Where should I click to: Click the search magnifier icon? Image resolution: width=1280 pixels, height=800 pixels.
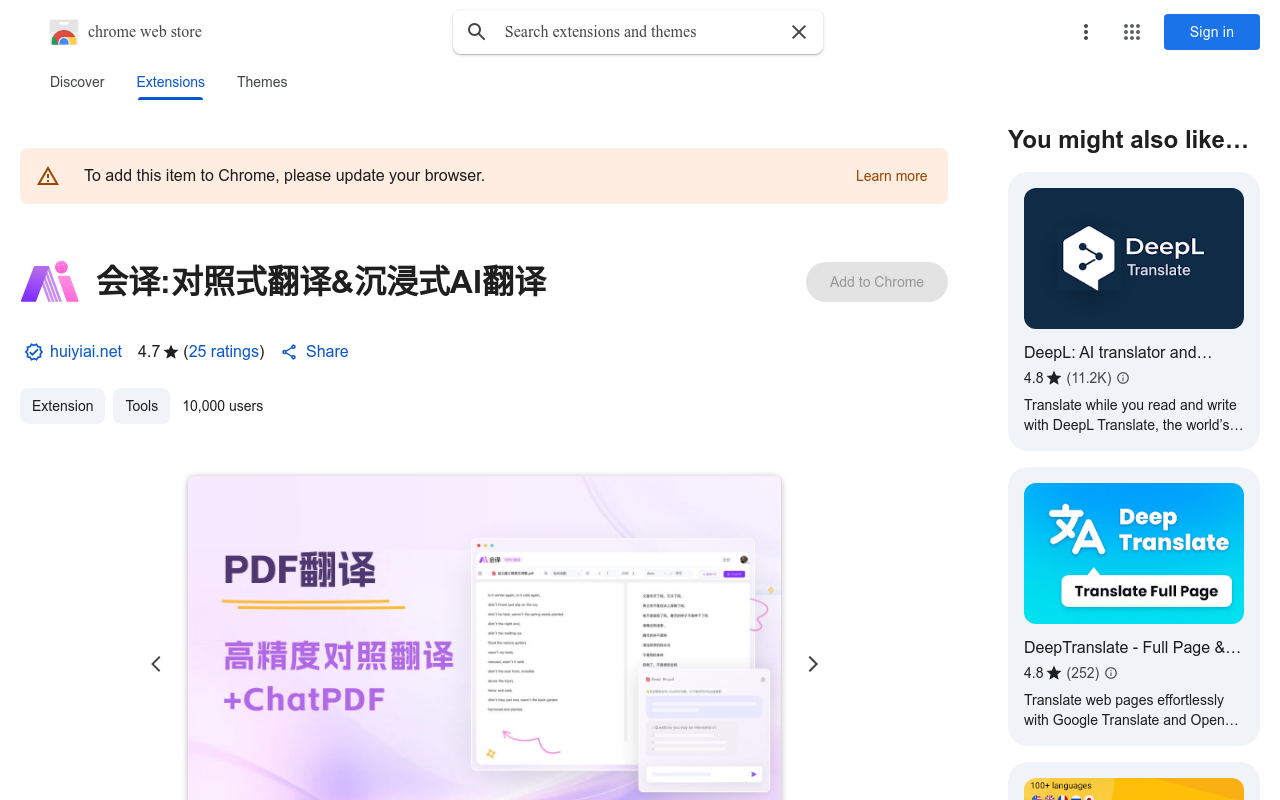point(477,31)
